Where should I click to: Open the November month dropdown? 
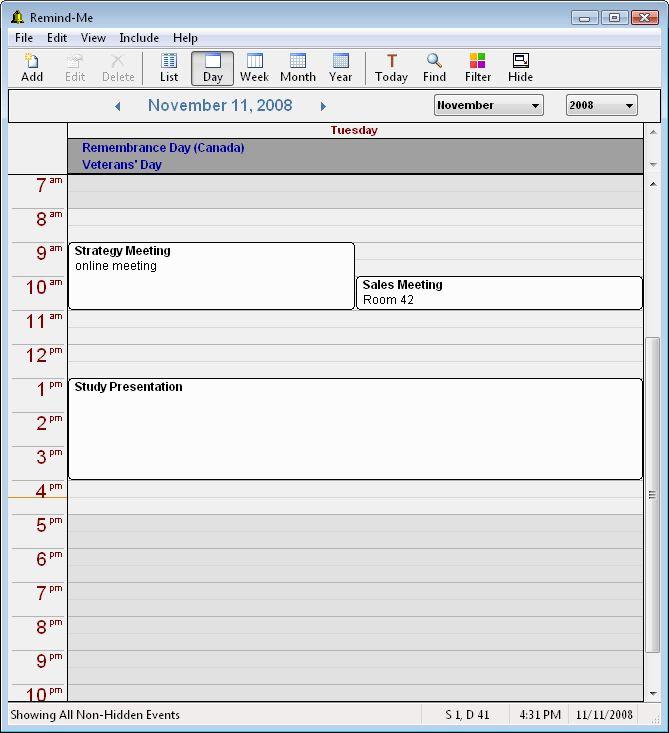489,105
